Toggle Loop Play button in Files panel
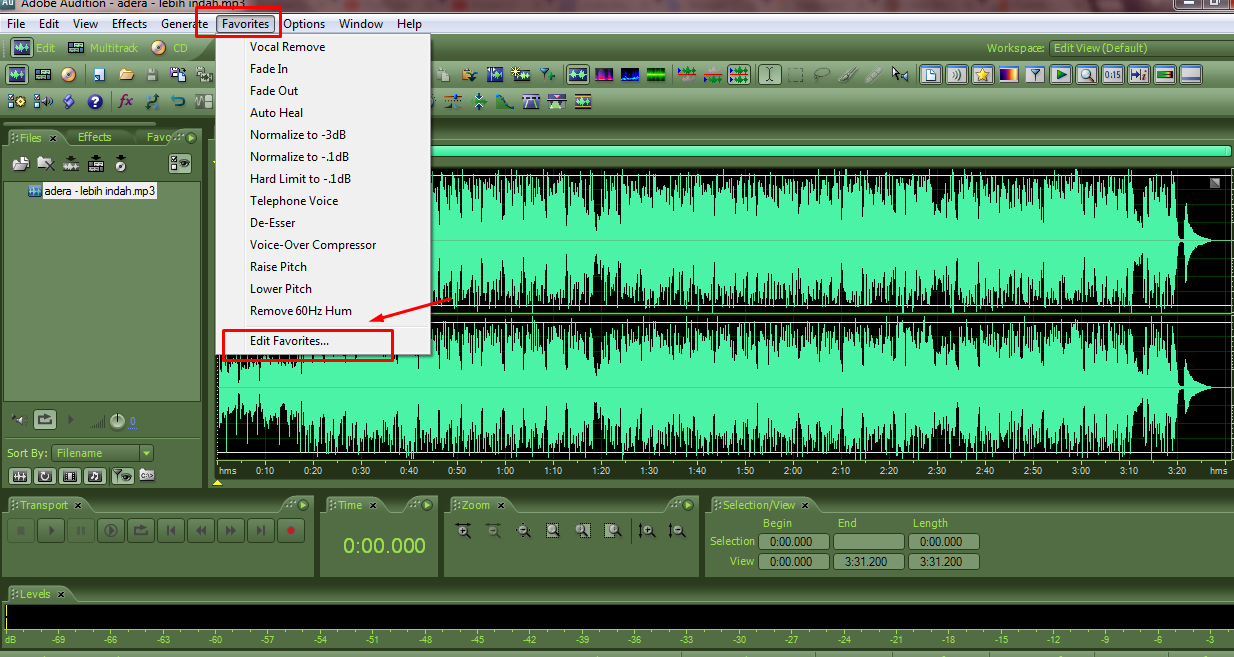 pos(45,420)
